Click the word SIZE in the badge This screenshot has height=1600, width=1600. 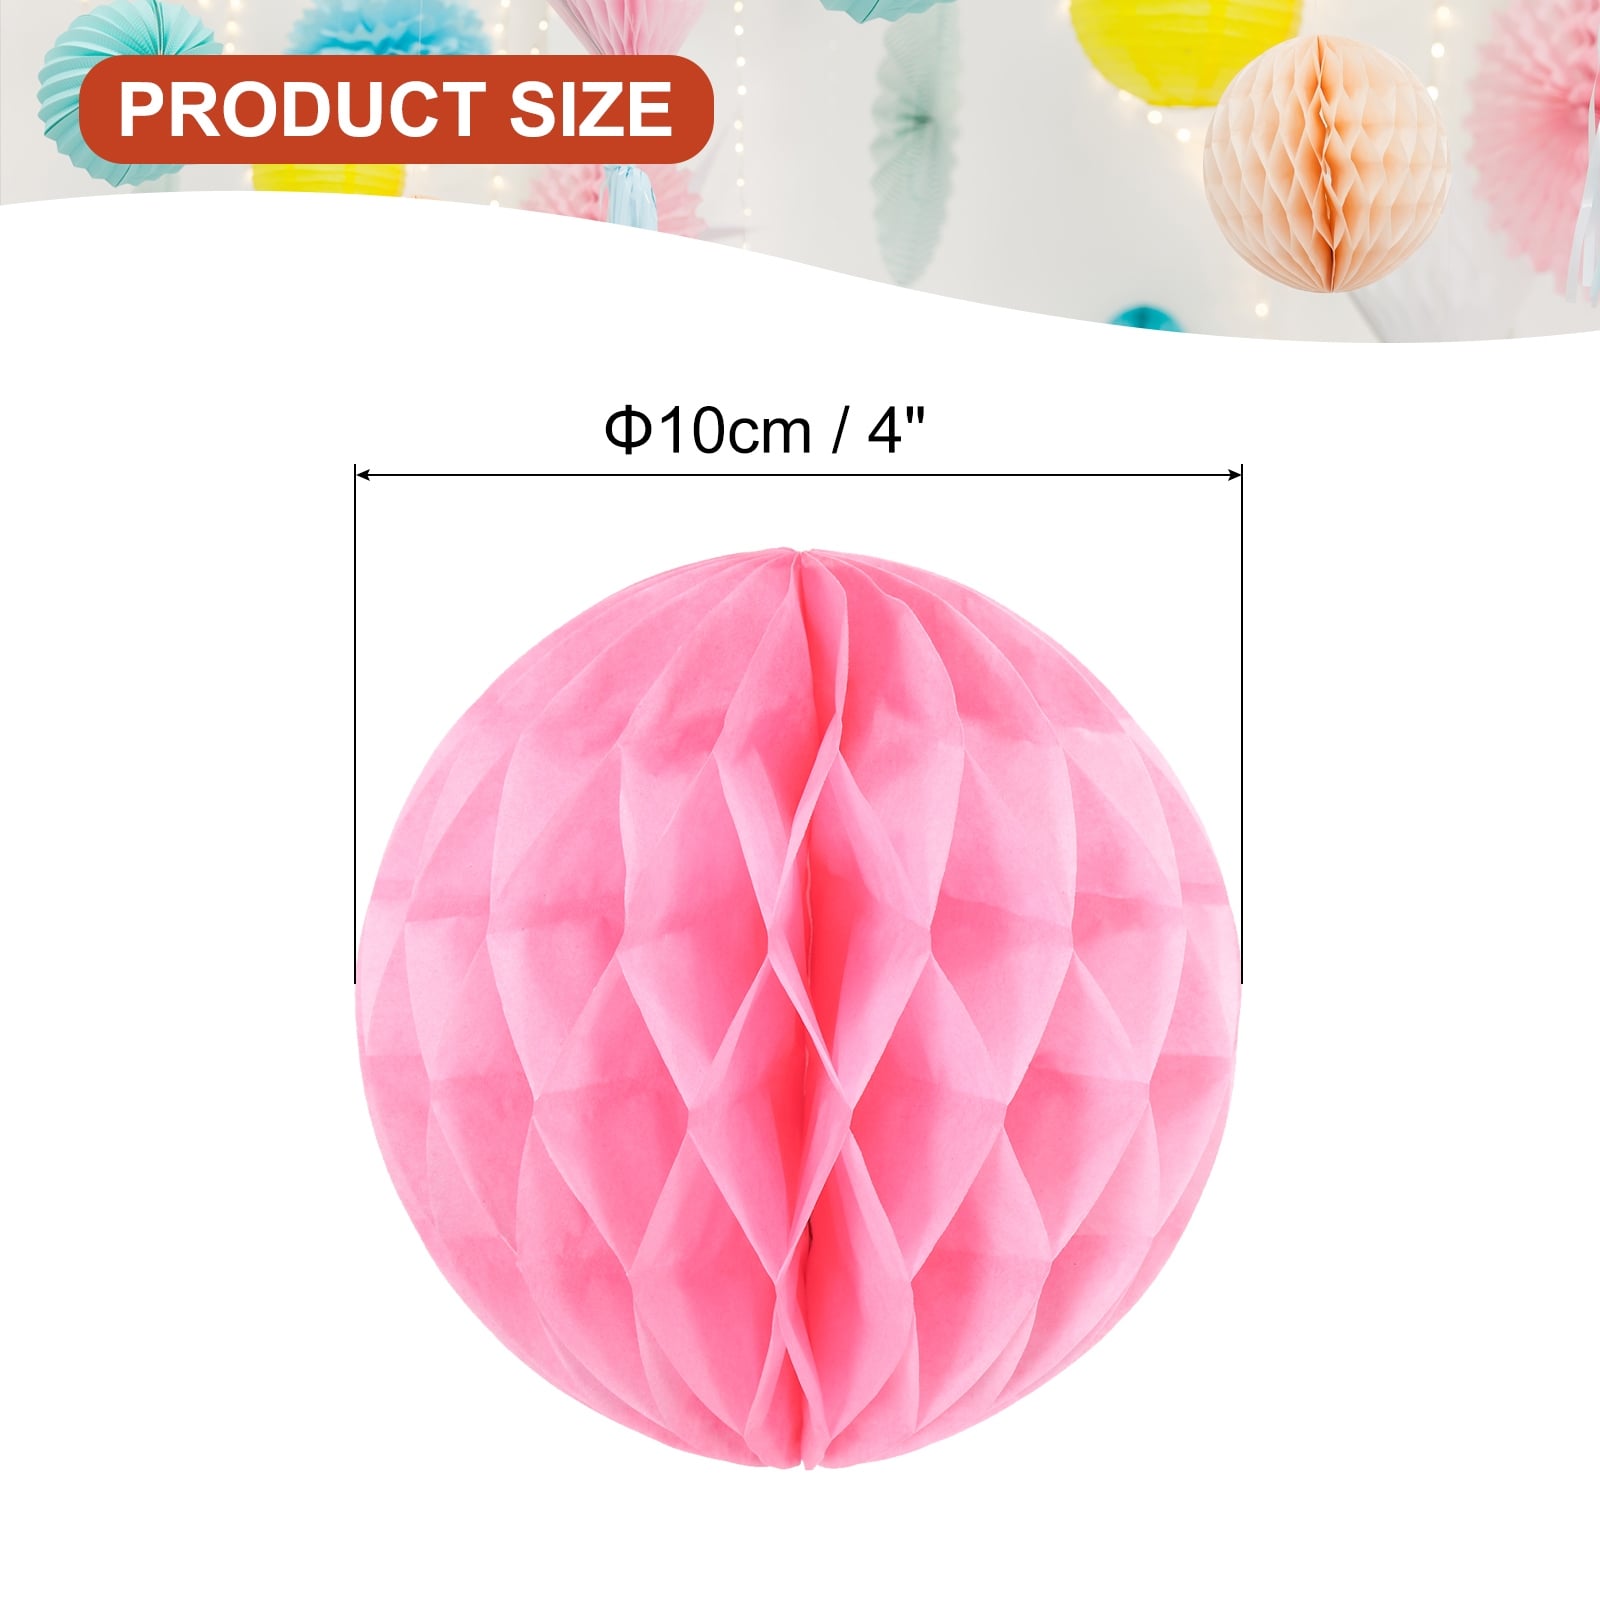click(x=592, y=109)
